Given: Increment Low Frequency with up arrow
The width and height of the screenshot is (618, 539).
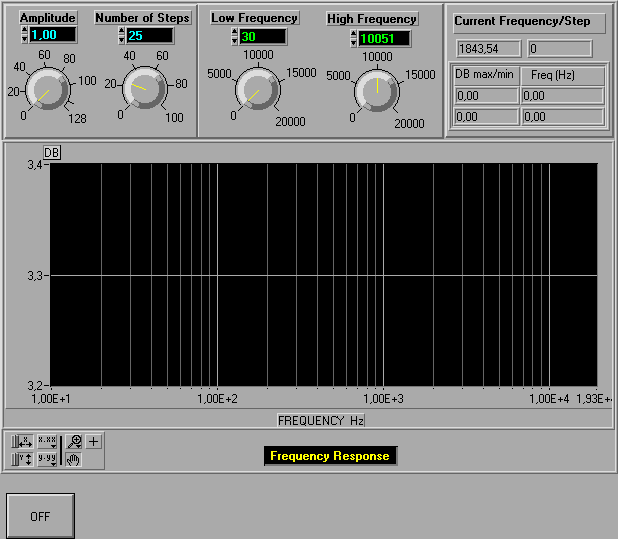Looking at the screenshot, I should [x=235, y=32].
